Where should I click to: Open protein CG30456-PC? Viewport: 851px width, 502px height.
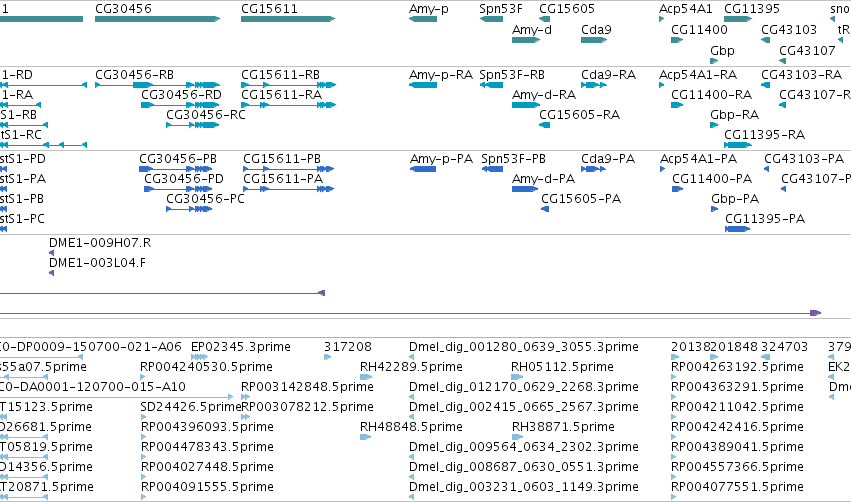click(x=205, y=199)
